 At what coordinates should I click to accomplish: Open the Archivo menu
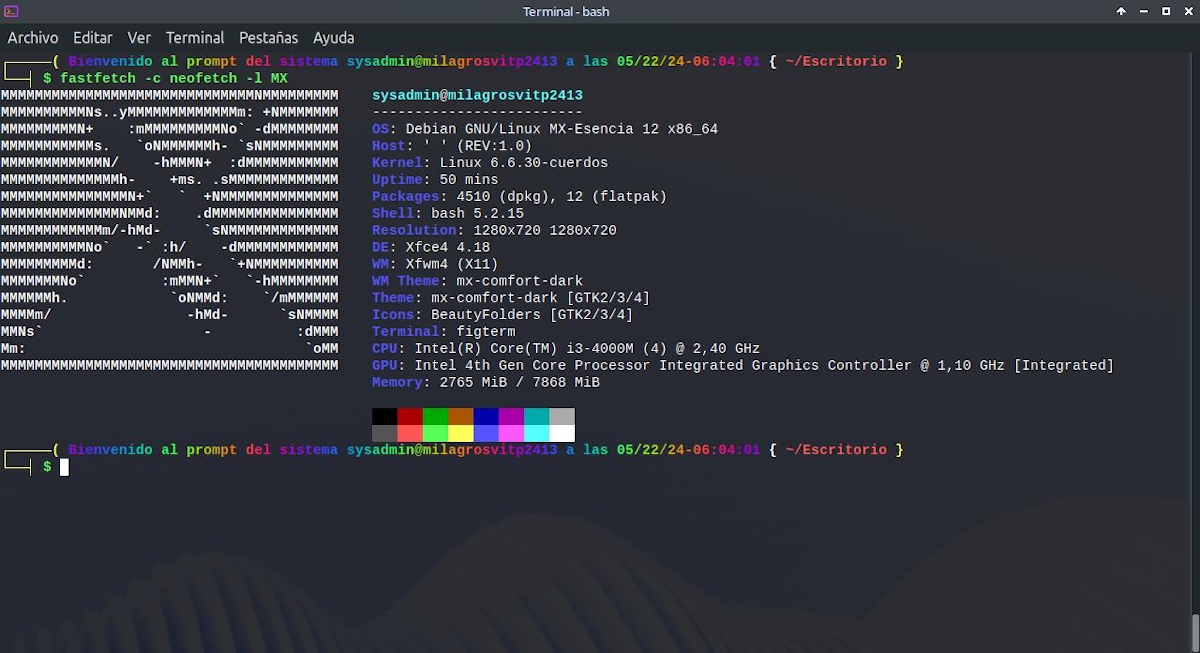tap(33, 37)
